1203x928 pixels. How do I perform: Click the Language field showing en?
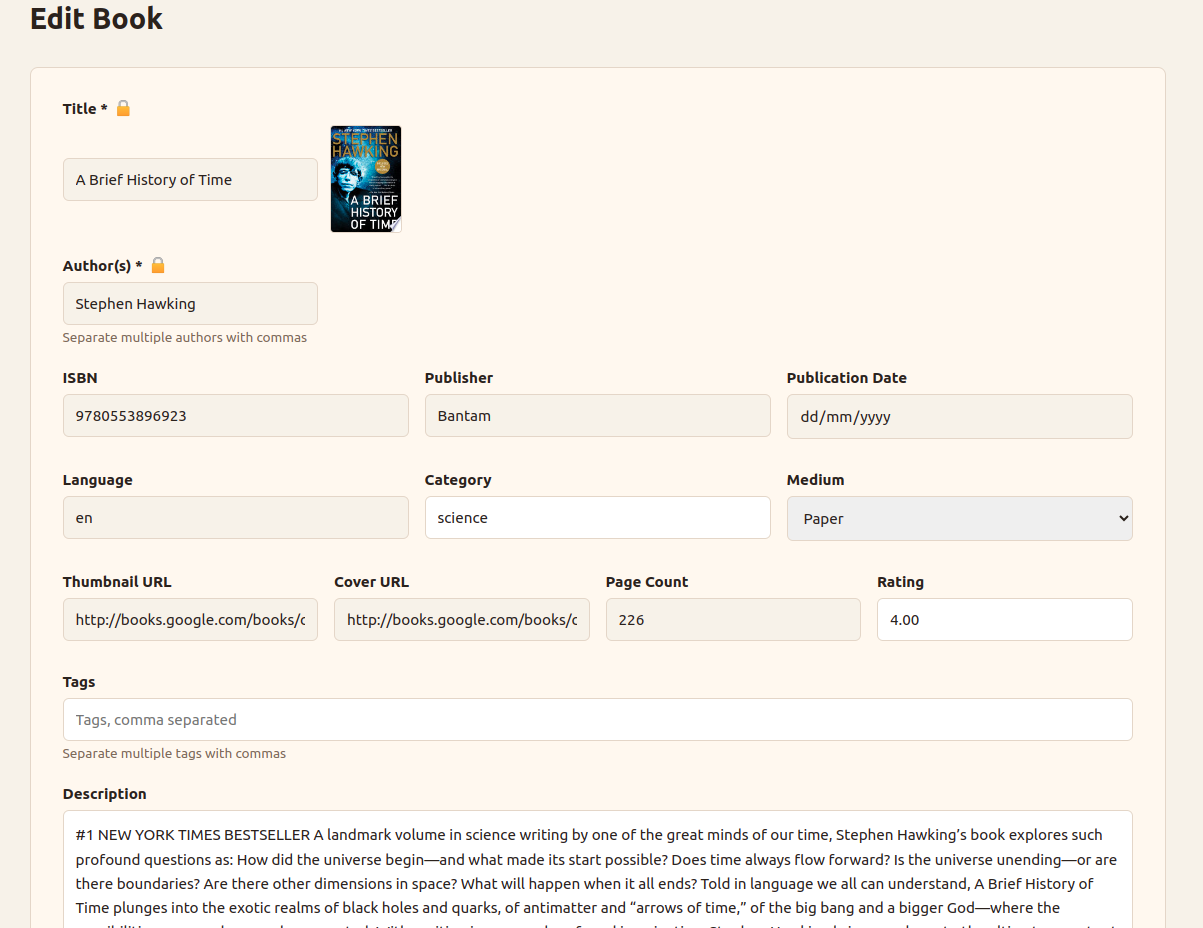click(235, 517)
